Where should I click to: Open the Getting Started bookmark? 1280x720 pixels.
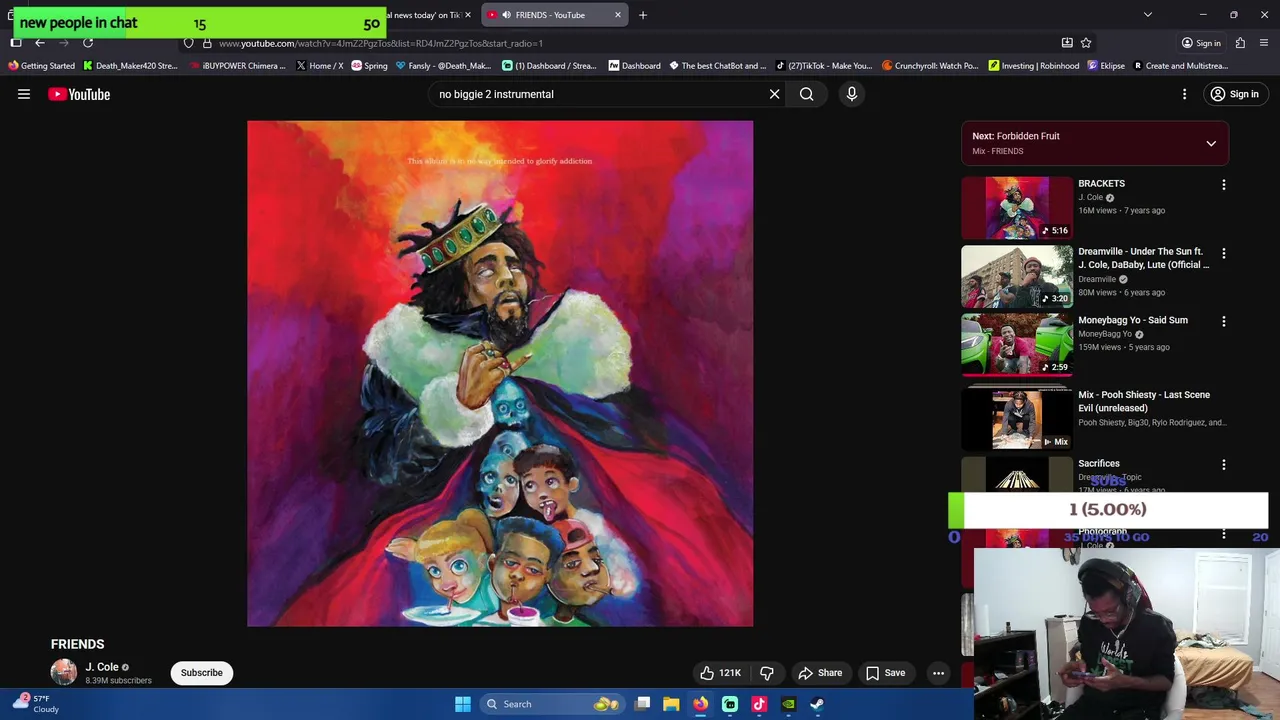(41, 66)
